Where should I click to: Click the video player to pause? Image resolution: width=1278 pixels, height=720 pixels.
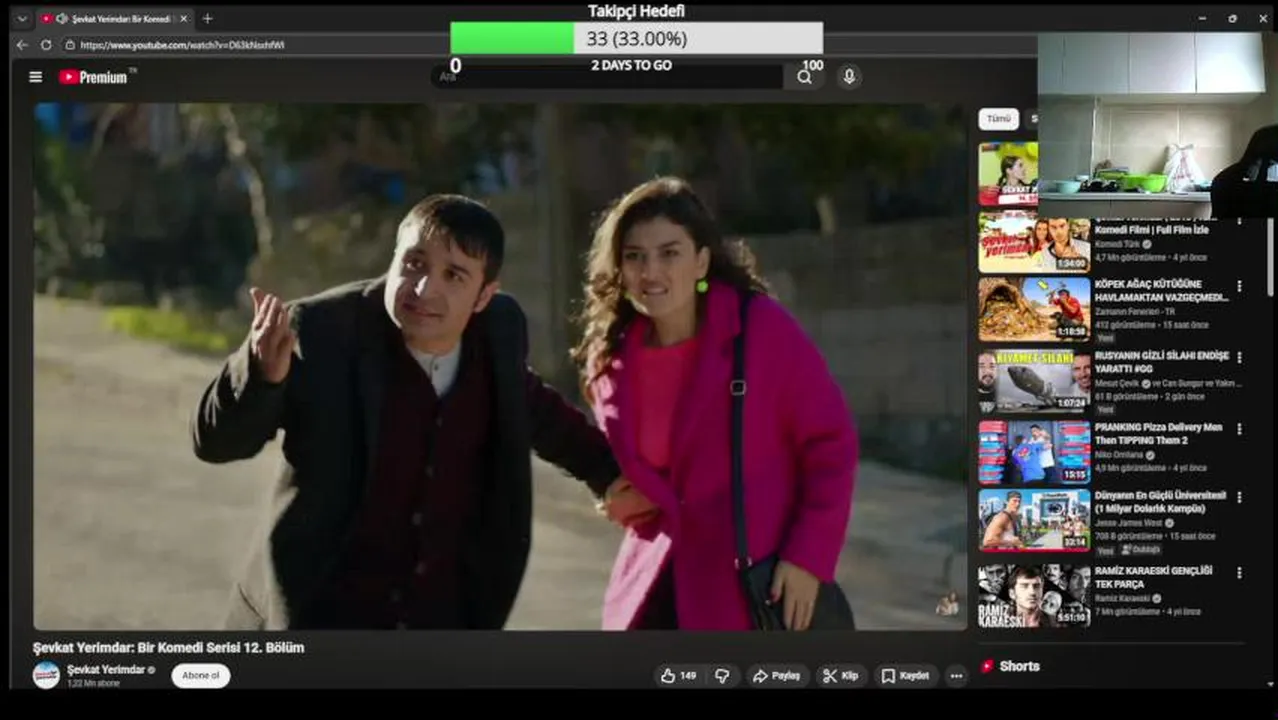coord(500,366)
